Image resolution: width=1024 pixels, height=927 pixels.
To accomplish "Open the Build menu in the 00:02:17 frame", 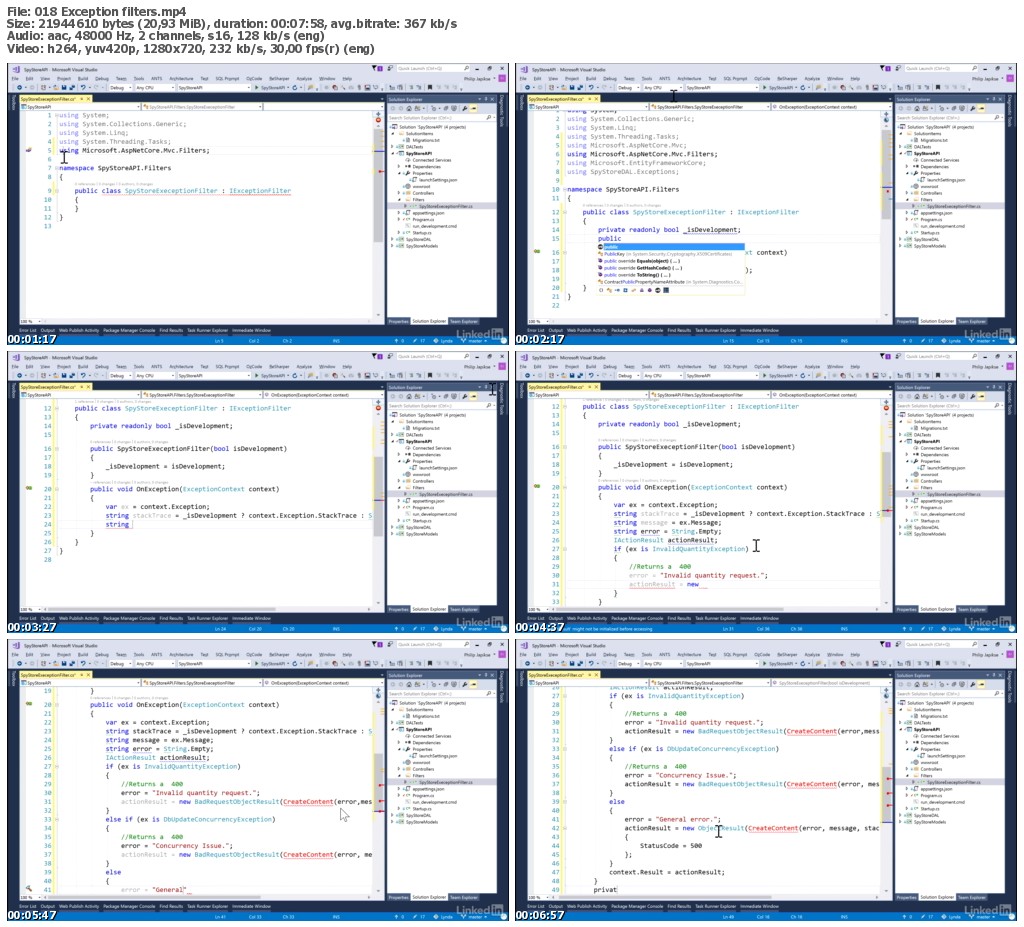I will (x=591, y=78).
